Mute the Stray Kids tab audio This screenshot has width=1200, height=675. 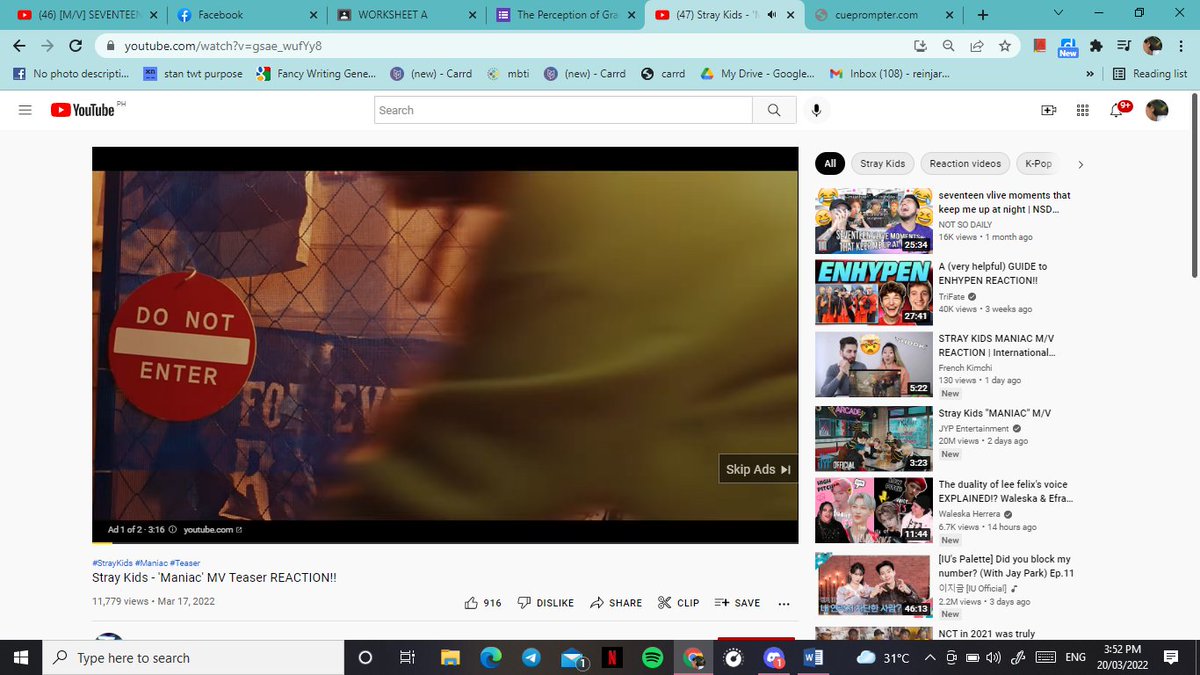tap(771, 15)
